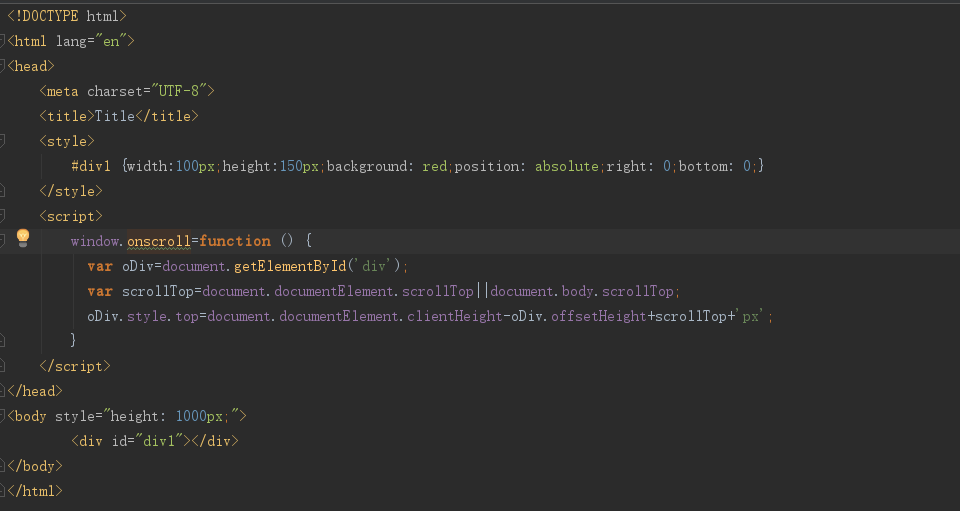The image size is (960, 511).
Task: Click the closing </head> tag
Action: (x=35, y=391)
